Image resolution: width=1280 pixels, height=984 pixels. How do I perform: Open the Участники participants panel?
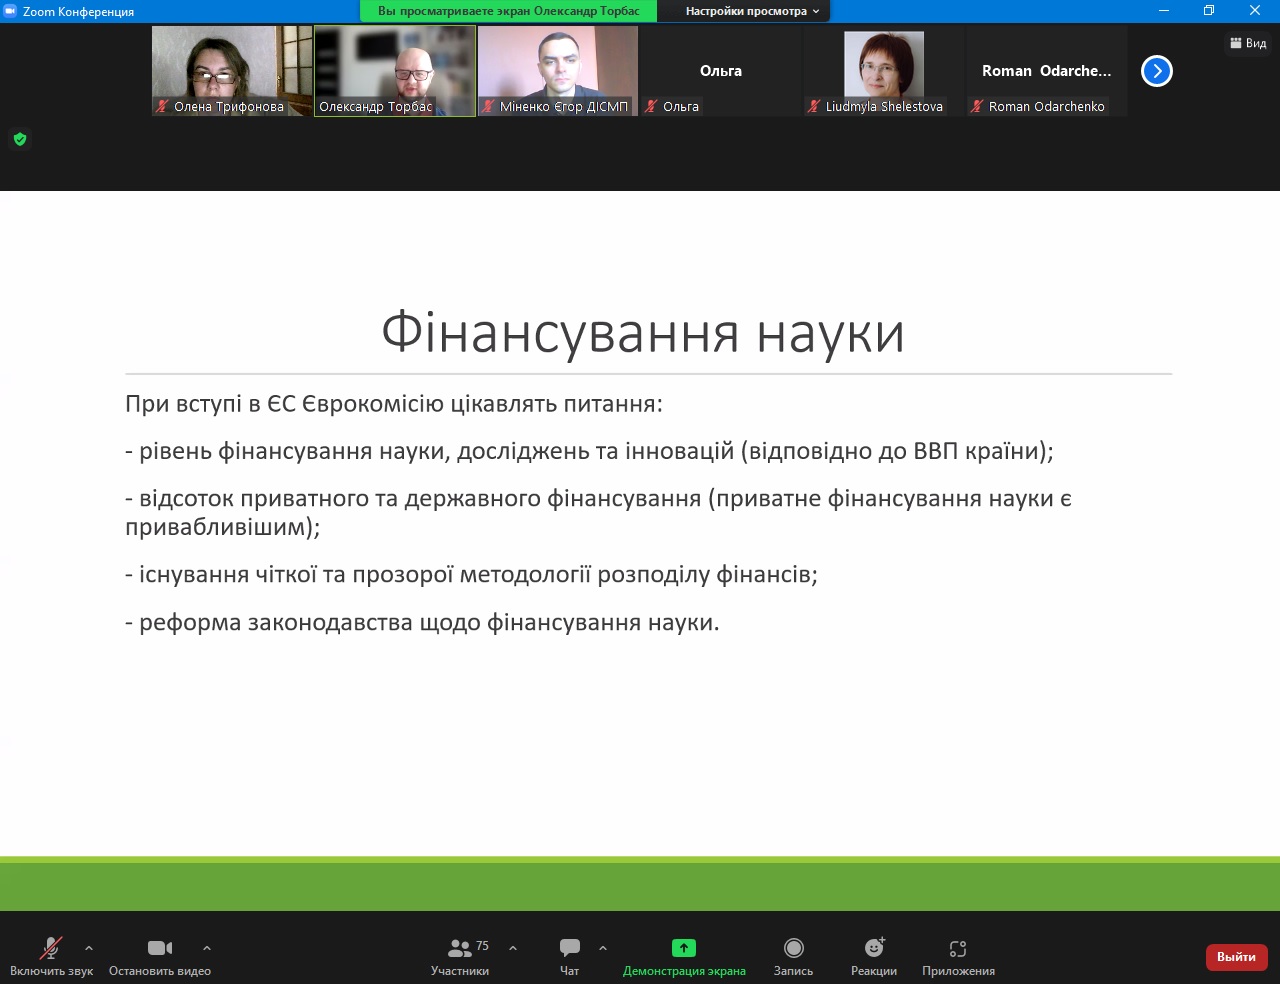tap(460, 955)
